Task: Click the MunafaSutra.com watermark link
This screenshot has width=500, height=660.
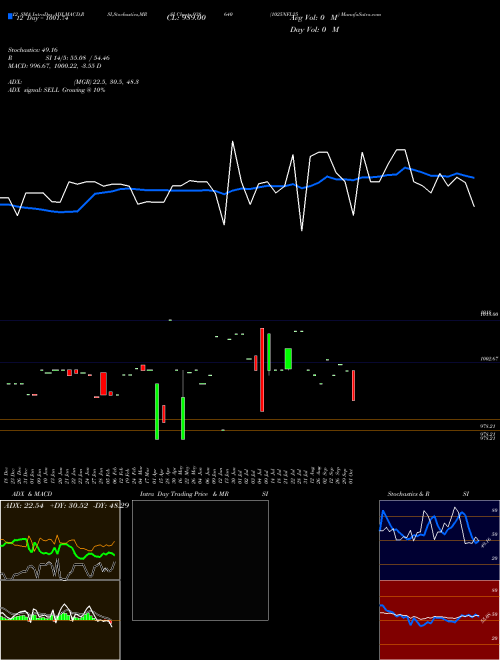Action: pos(360,14)
